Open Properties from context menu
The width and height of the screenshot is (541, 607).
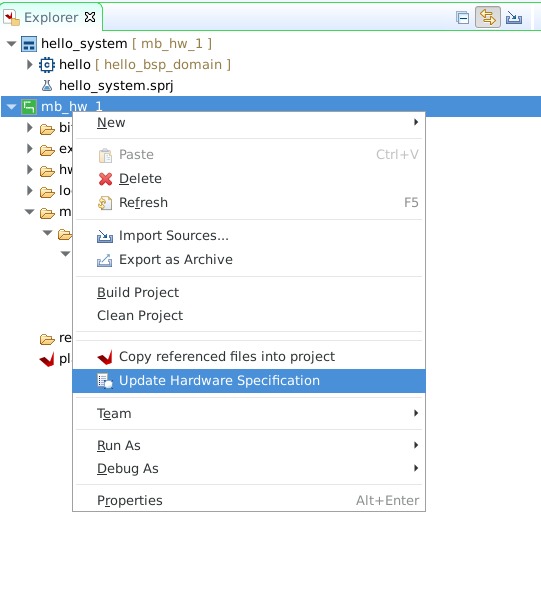[x=249, y=501]
